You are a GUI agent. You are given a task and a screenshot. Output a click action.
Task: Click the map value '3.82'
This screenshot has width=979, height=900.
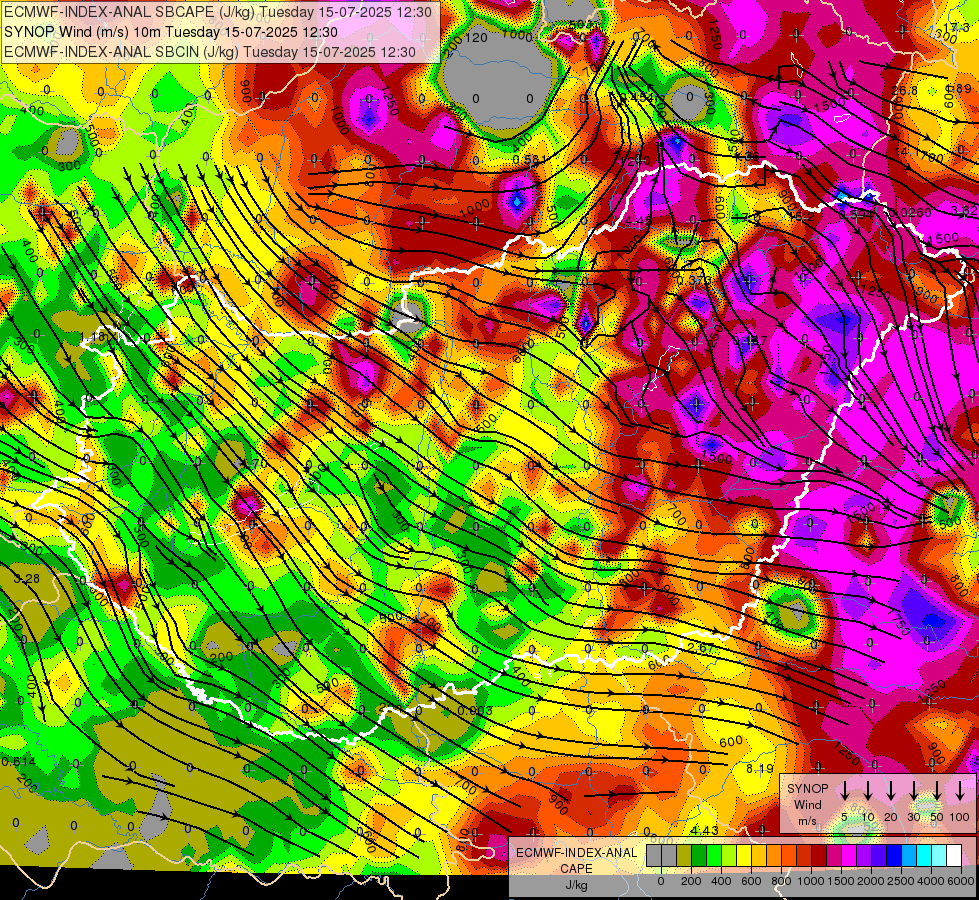tap(965, 212)
